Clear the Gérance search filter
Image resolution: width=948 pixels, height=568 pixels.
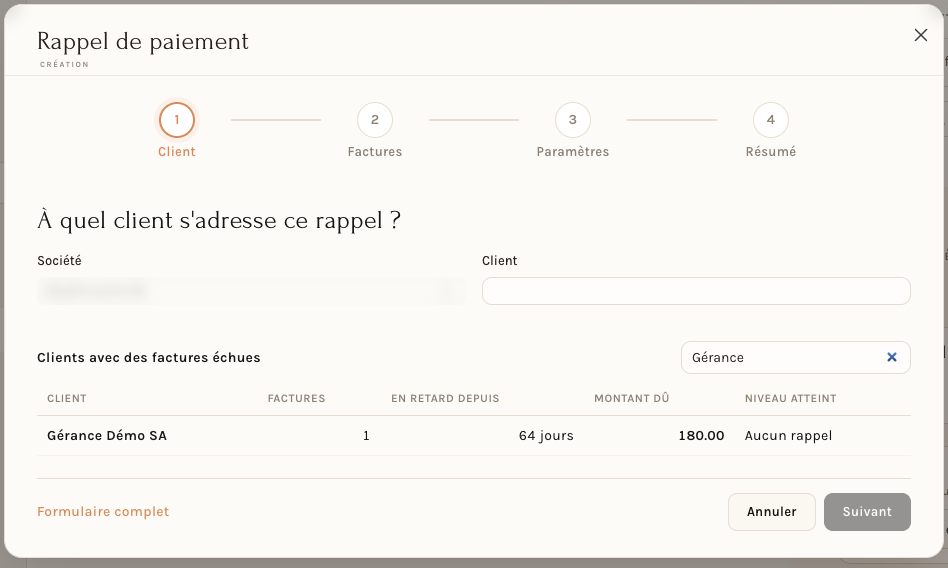(x=891, y=357)
